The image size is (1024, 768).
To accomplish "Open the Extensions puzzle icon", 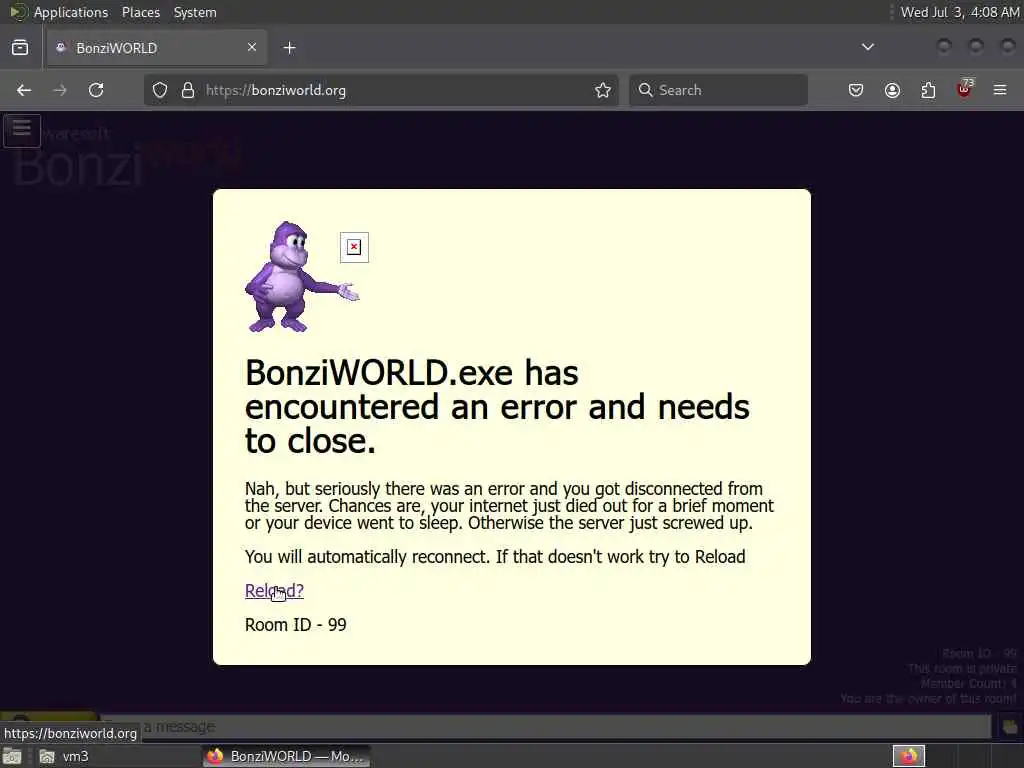I will tap(928, 90).
